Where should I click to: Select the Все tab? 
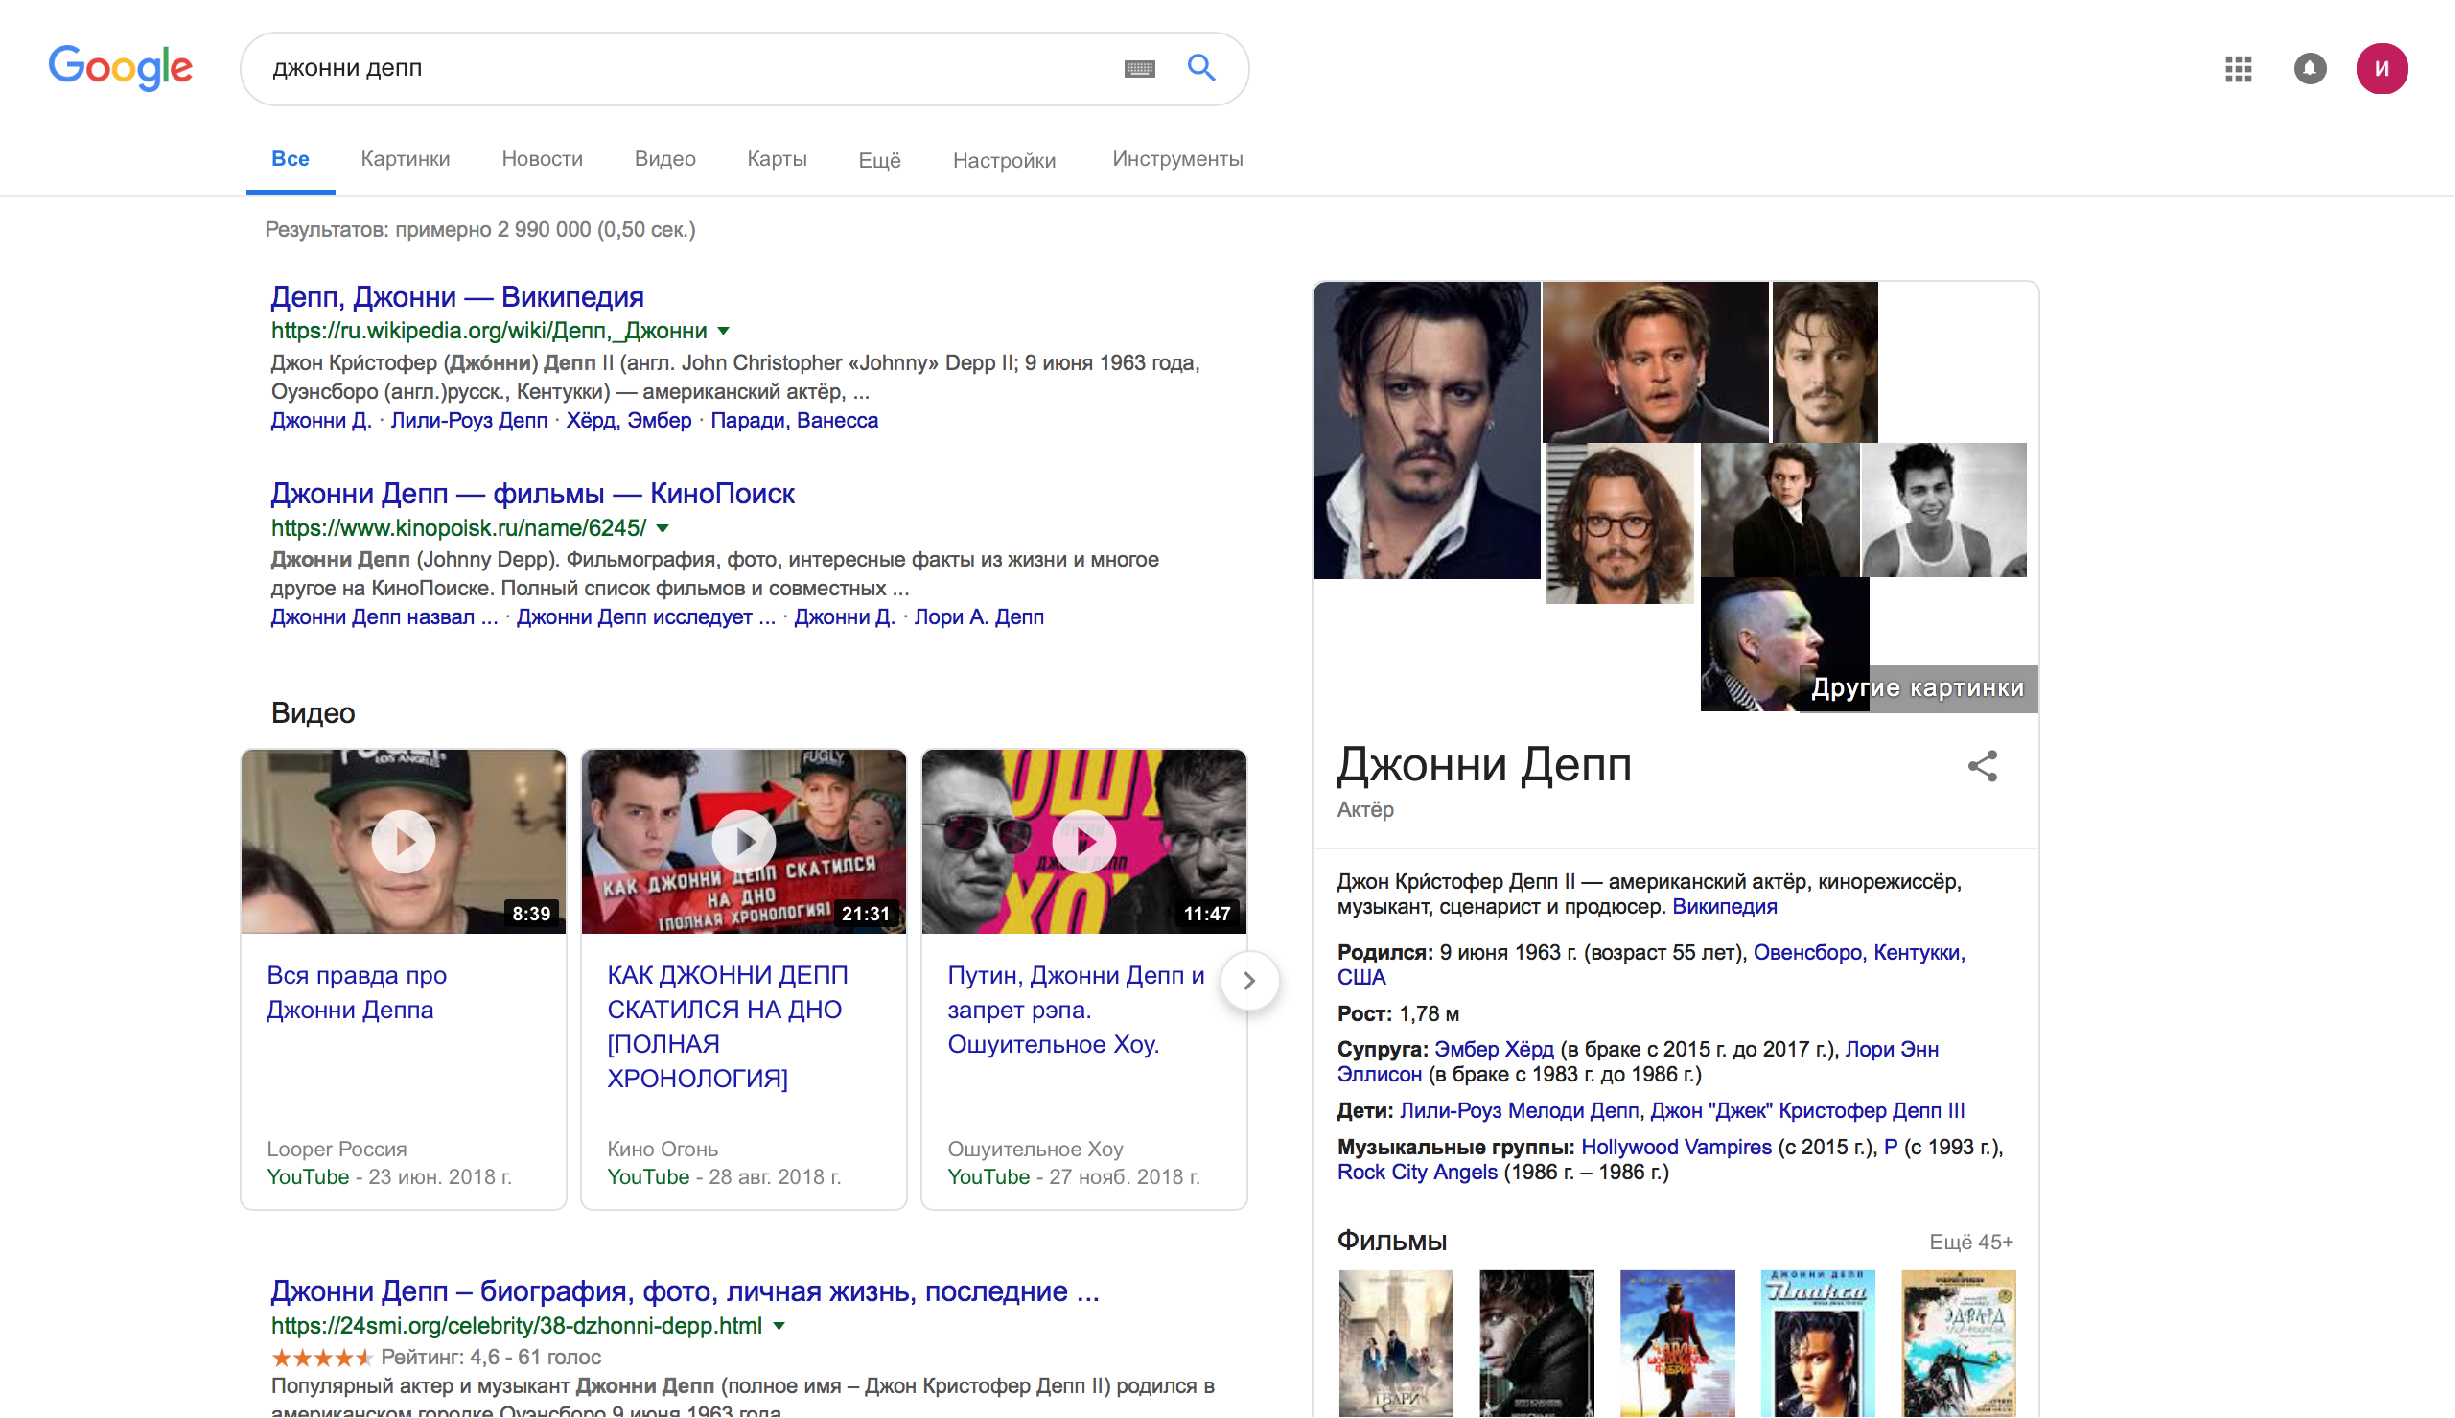point(290,159)
